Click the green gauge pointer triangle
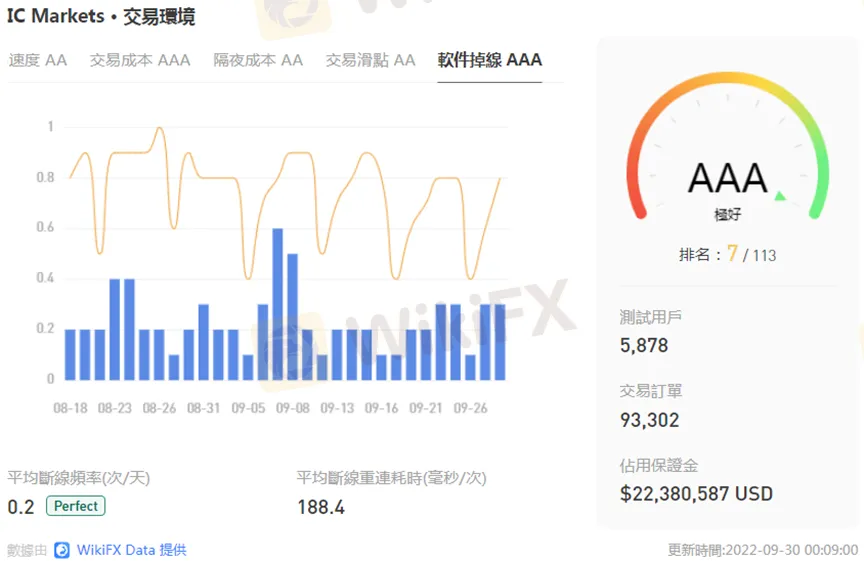Viewport: 864px width, 561px height. pos(780,196)
